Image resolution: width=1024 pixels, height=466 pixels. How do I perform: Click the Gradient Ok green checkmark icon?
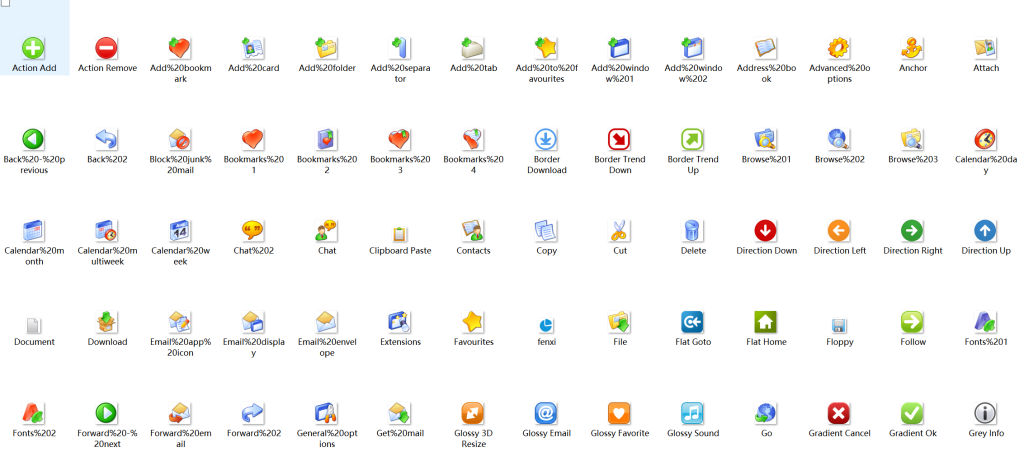pyautogui.click(x=912, y=413)
